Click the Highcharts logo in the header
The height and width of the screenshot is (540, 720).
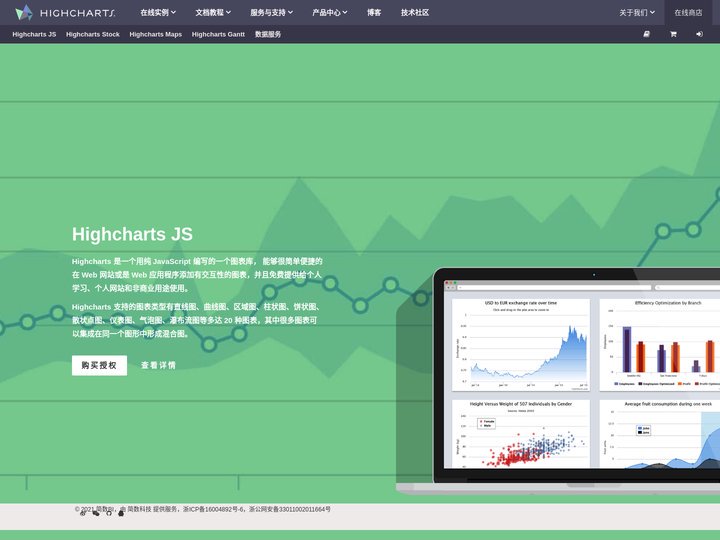coord(65,12)
